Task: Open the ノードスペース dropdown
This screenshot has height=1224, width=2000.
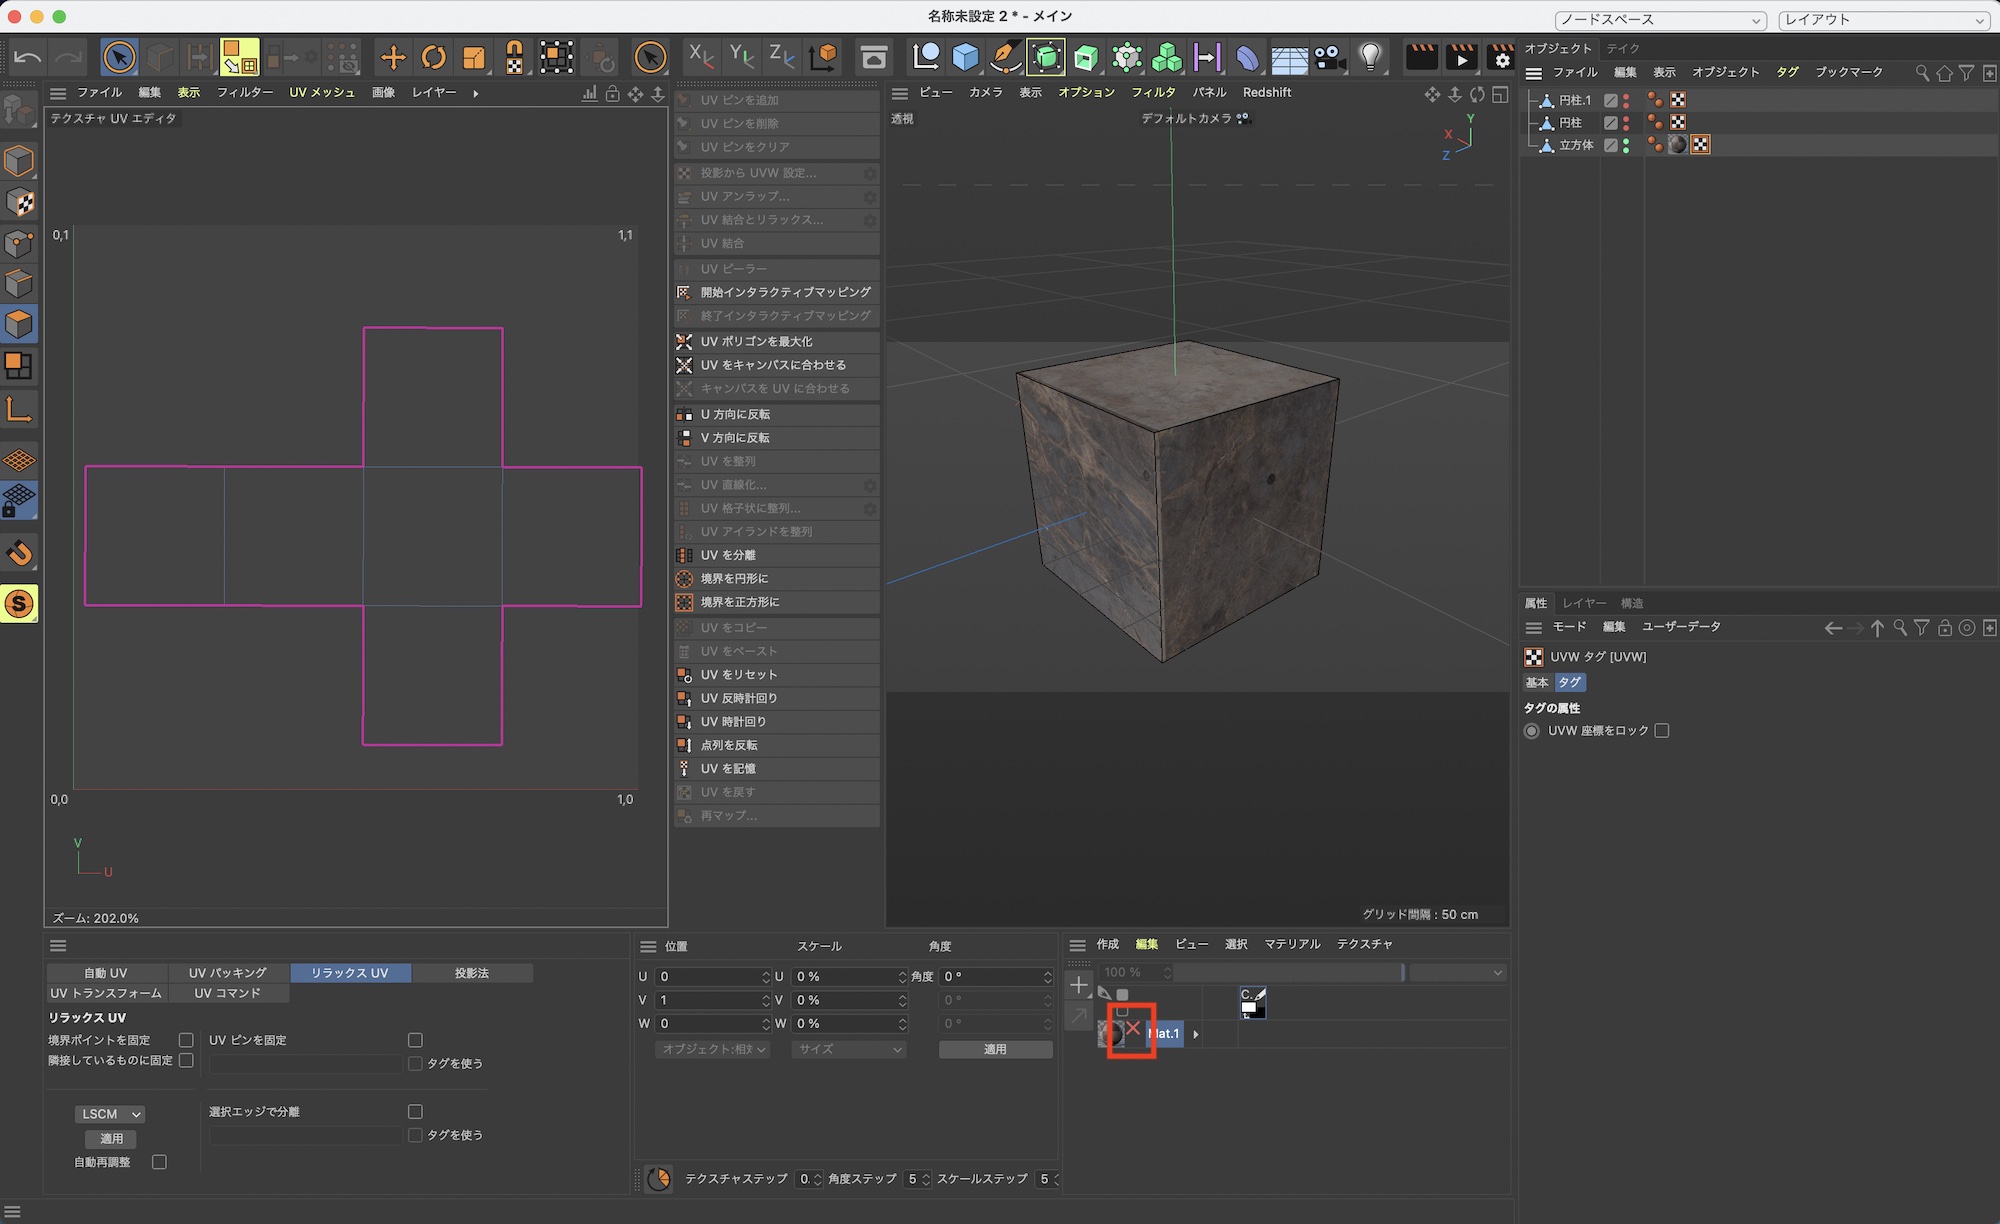Action: point(1660,20)
